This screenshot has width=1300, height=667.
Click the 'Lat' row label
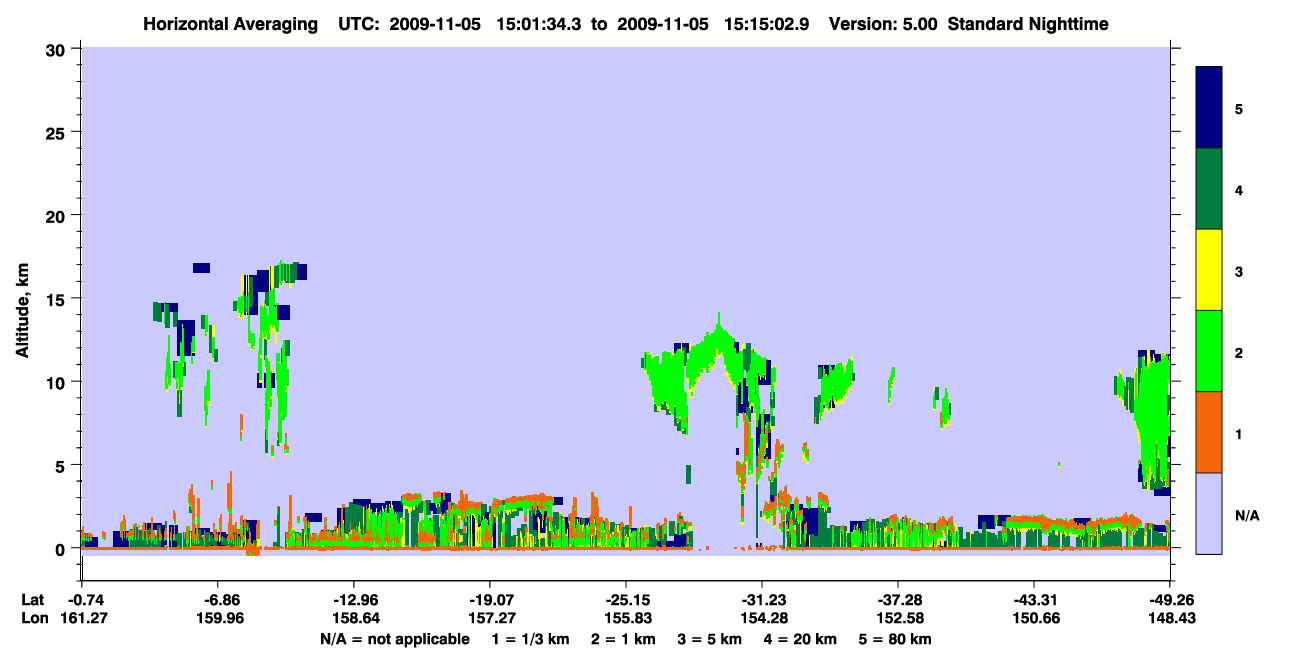(31, 600)
